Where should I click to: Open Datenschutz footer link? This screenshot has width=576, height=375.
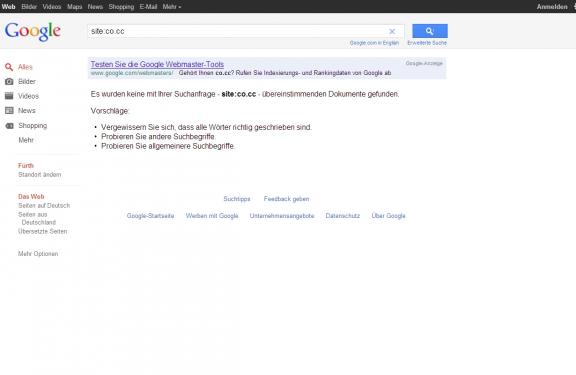pos(343,216)
